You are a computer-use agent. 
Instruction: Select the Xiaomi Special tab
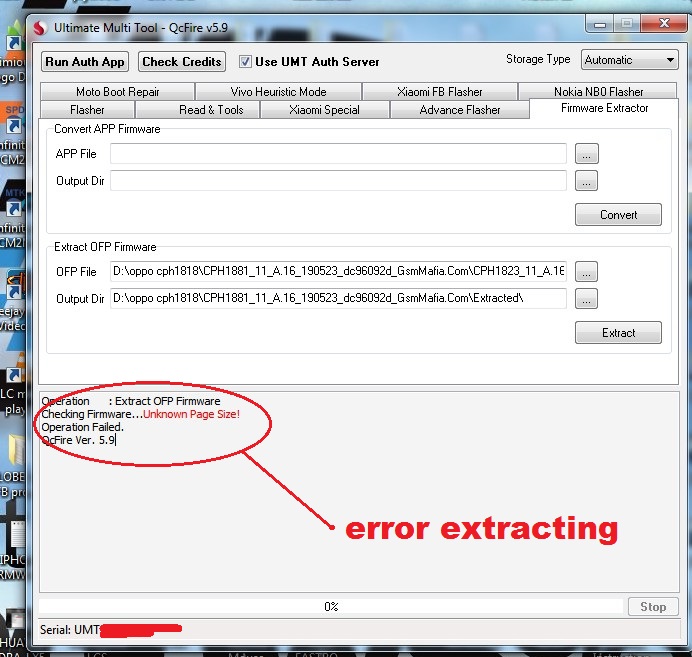coord(324,109)
